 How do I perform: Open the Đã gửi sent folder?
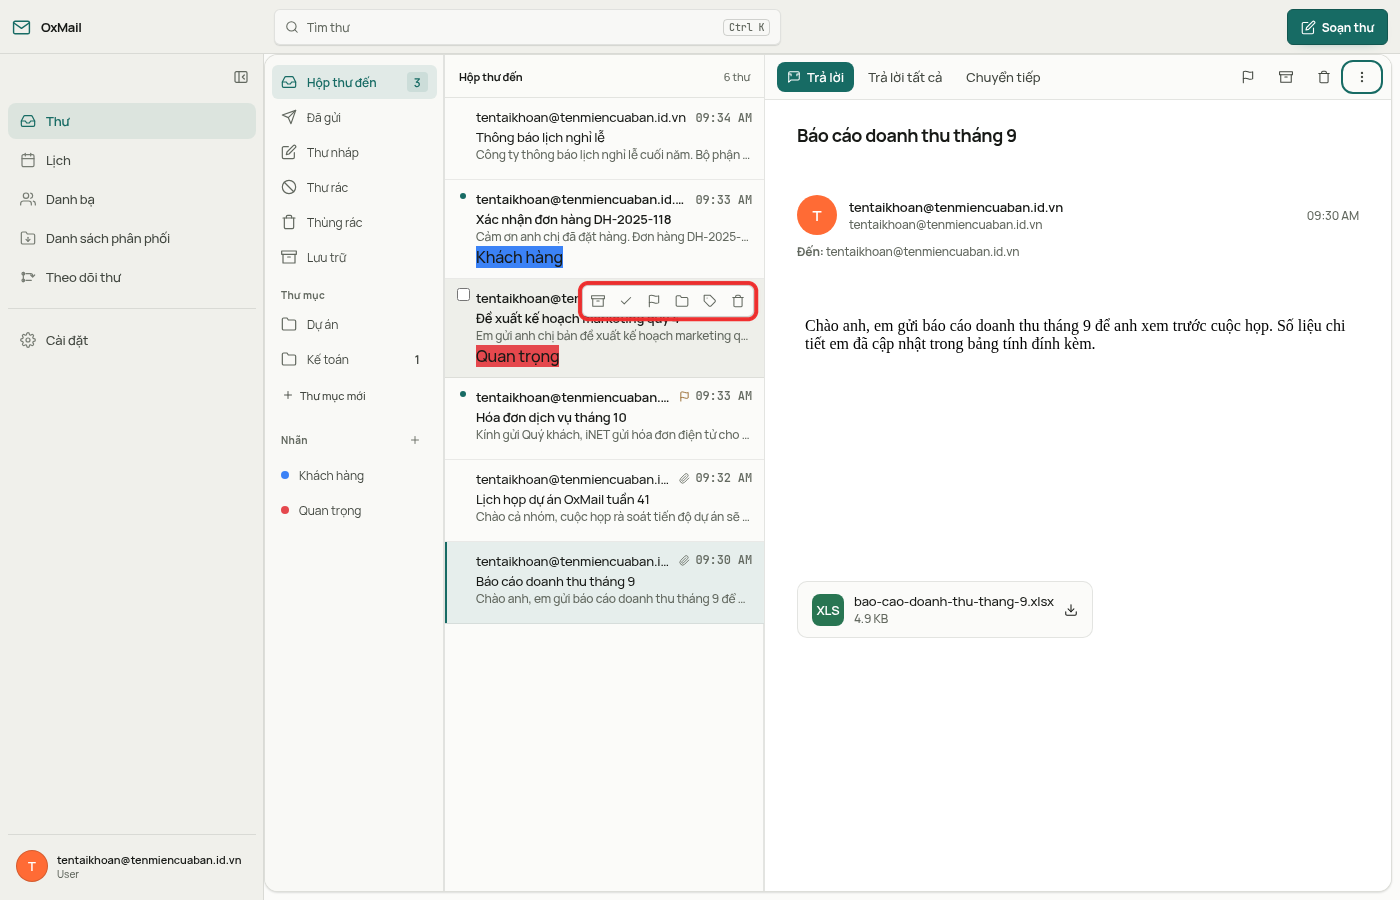point(354,117)
